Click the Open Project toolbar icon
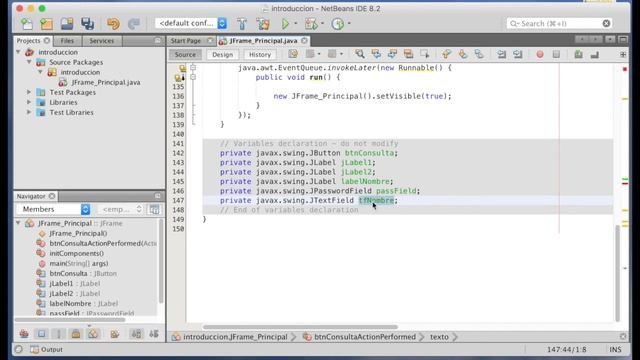Image resolution: width=640 pixels, height=360 pixels. (67, 24)
